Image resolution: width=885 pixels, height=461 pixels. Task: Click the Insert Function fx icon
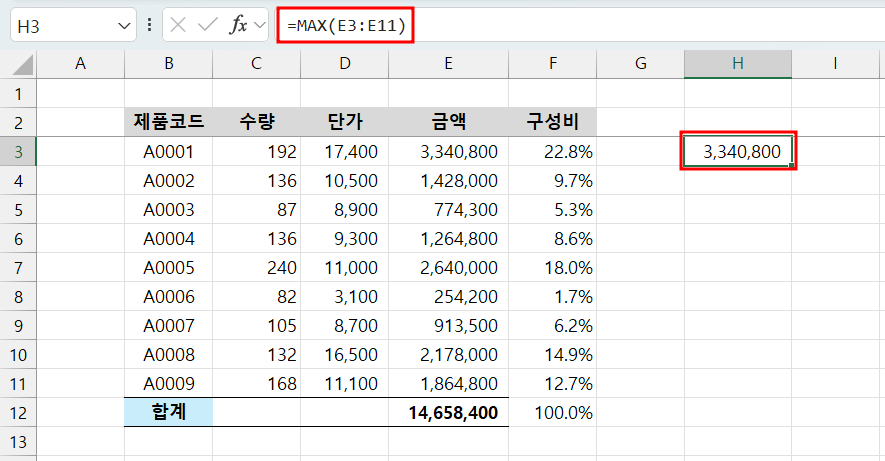tap(238, 25)
